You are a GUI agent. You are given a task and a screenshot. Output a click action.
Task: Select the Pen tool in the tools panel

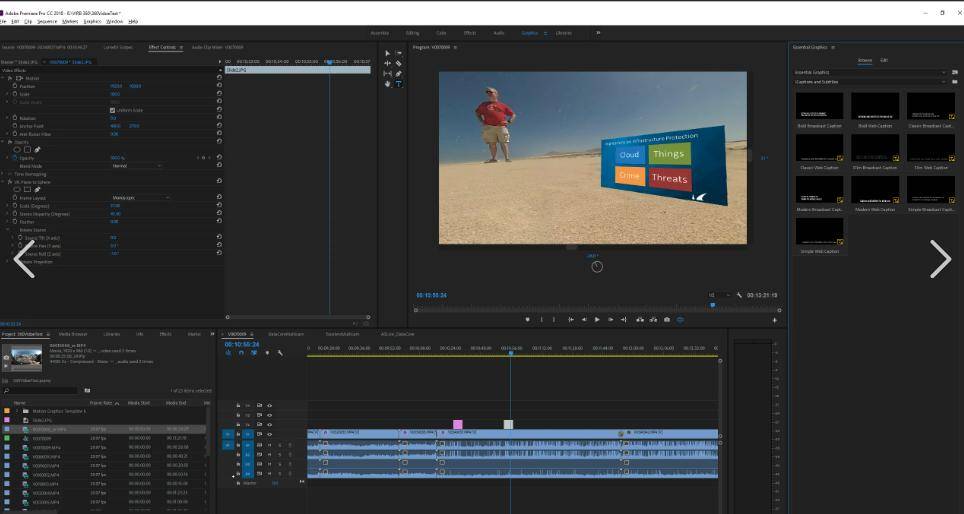pyautogui.click(x=398, y=74)
